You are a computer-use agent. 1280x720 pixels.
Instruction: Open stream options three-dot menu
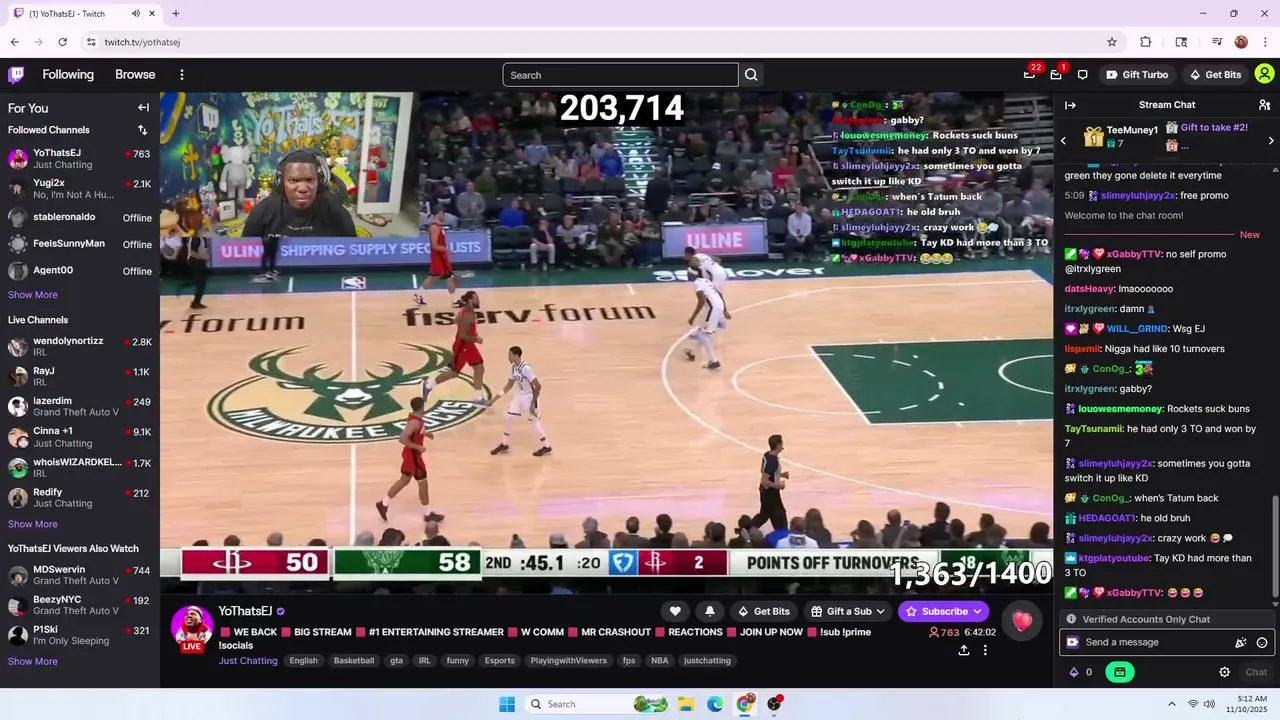[x=985, y=650]
